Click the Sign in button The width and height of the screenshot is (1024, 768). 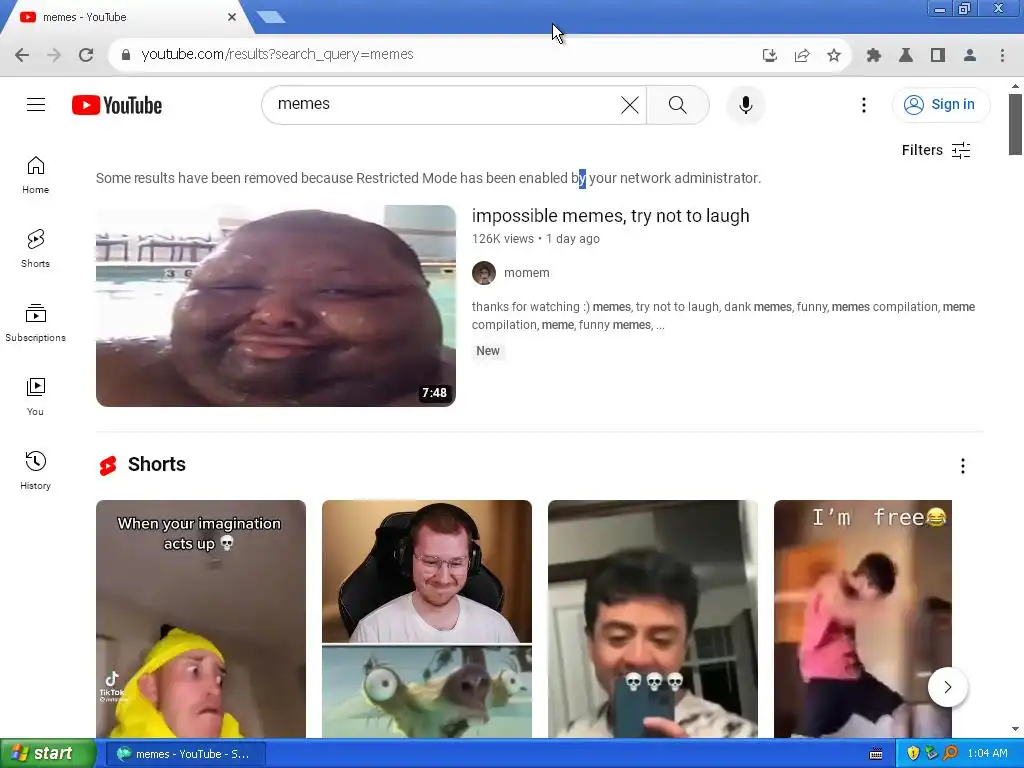(x=940, y=104)
